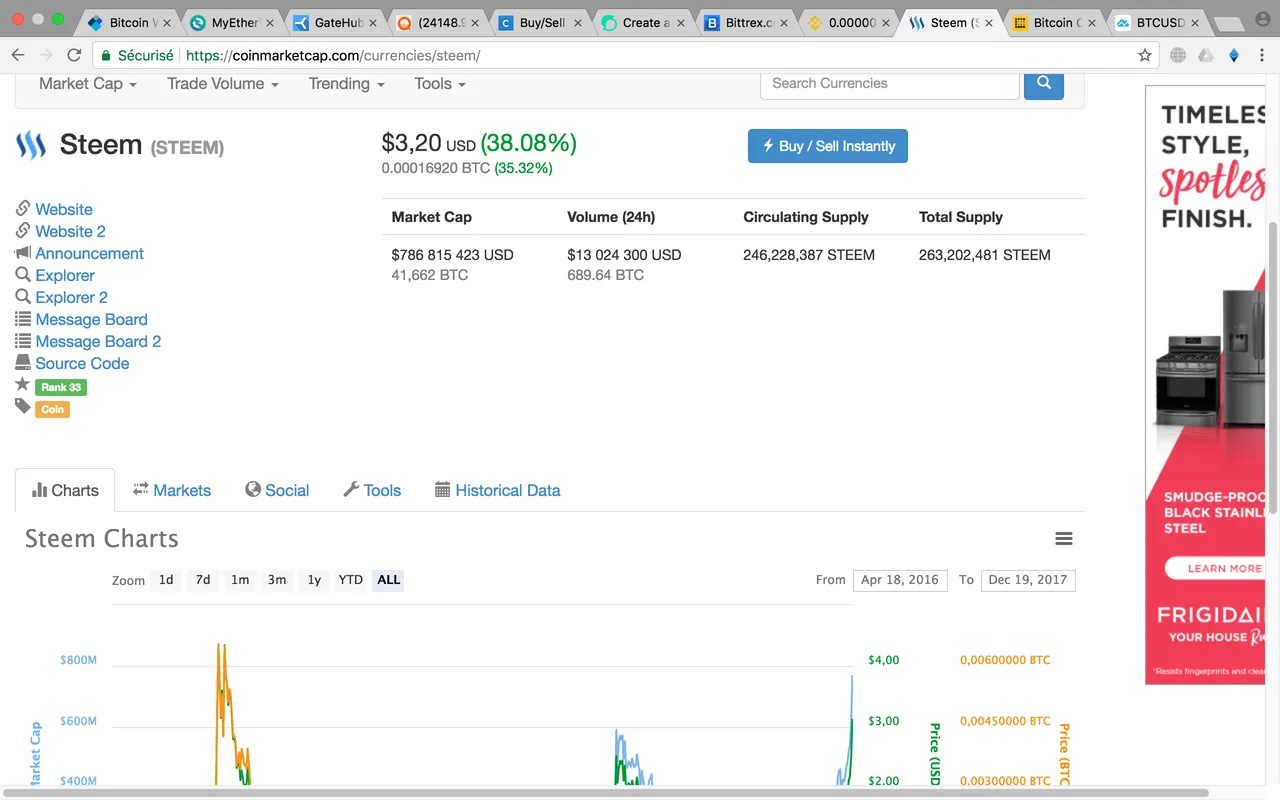Screen dimensions: 1280x800
Task: Click the blue search magnifier button
Action: click(1044, 84)
